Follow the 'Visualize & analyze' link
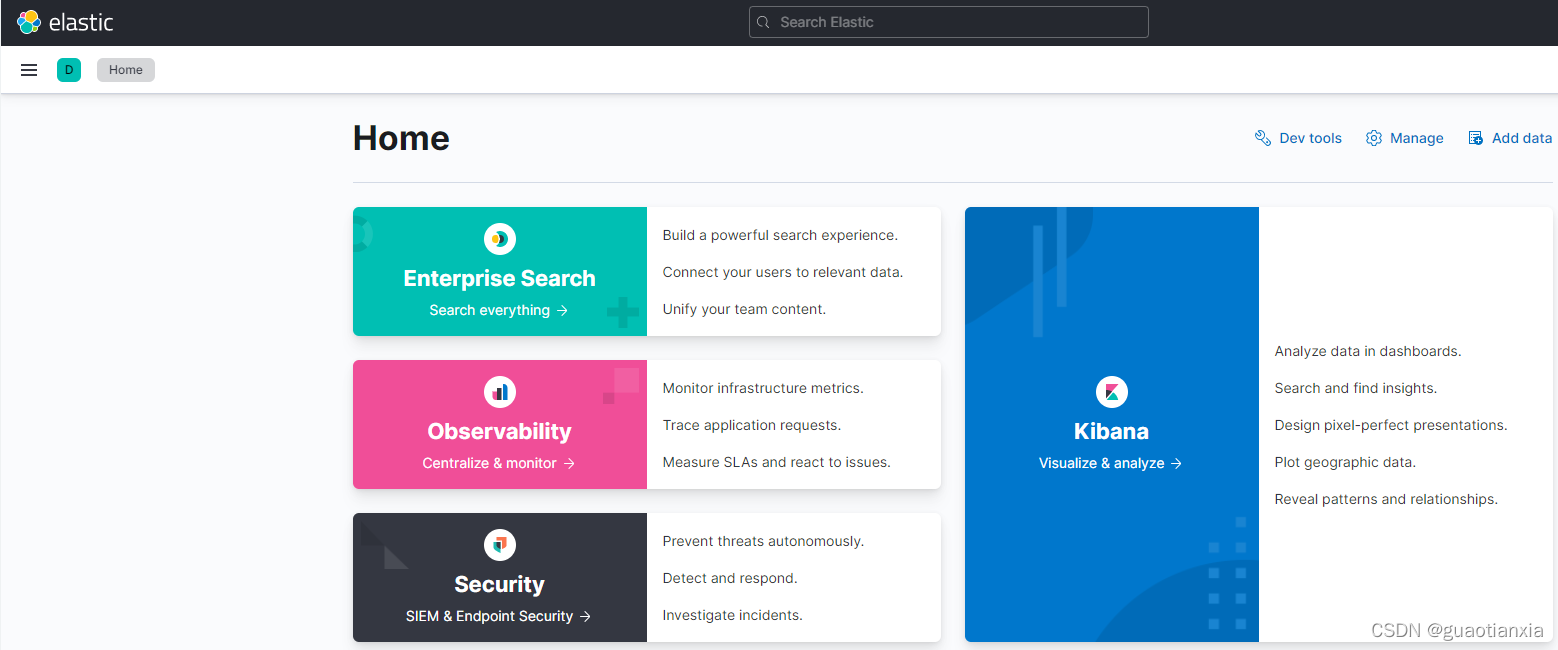This screenshot has width=1558, height=650. click(x=1111, y=463)
